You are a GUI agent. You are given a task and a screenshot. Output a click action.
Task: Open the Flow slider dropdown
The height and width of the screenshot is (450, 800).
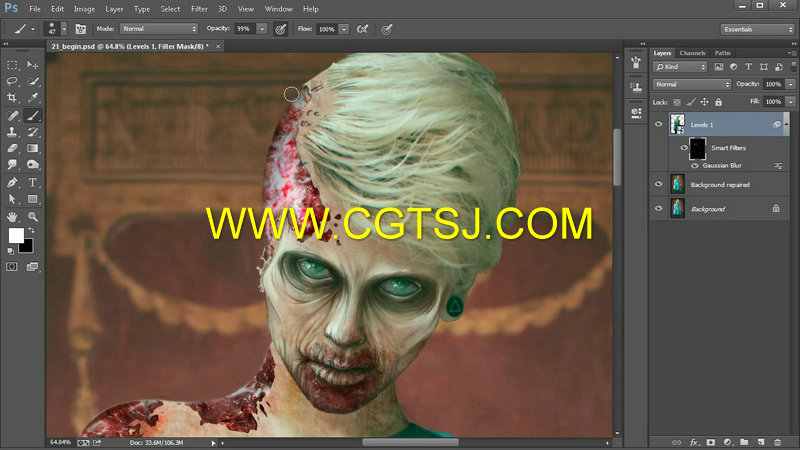344,29
